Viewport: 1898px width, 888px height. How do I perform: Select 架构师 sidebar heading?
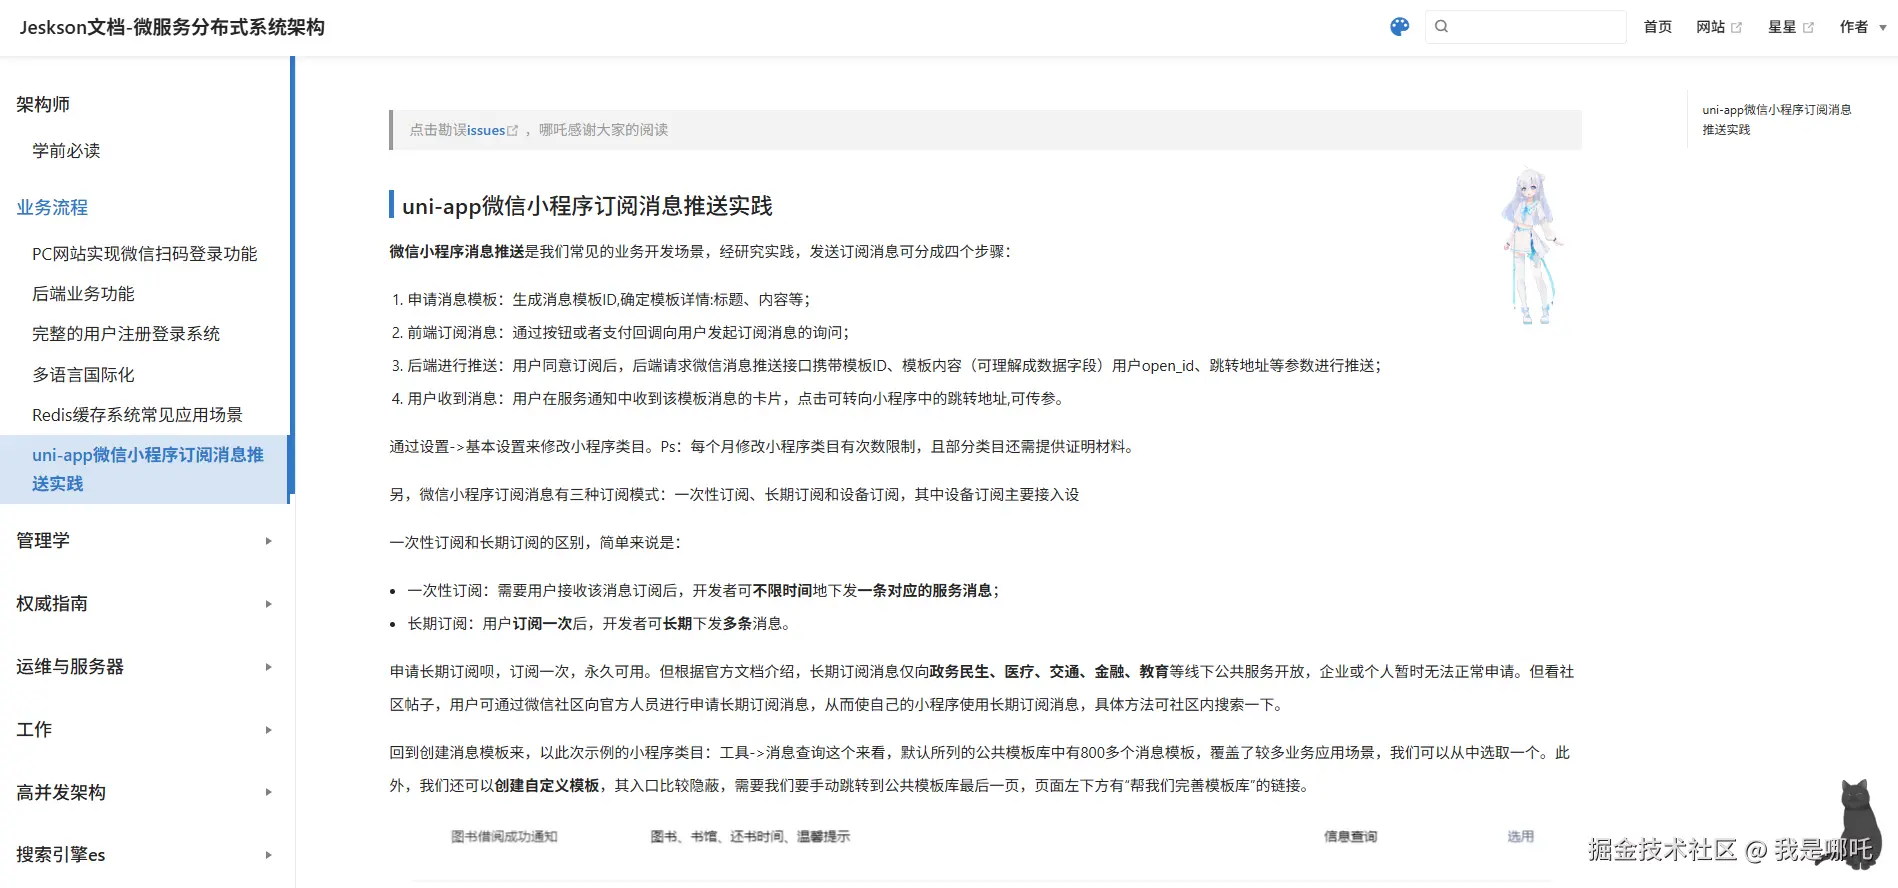point(43,104)
